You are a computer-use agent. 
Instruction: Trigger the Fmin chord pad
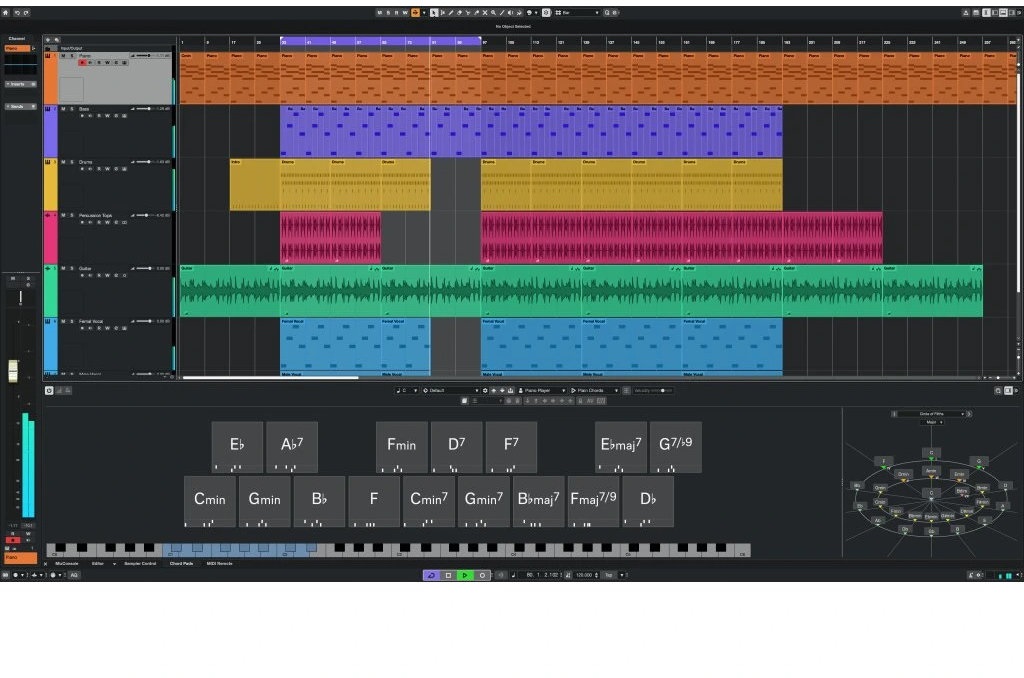pyautogui.click(x=402, y=447)
